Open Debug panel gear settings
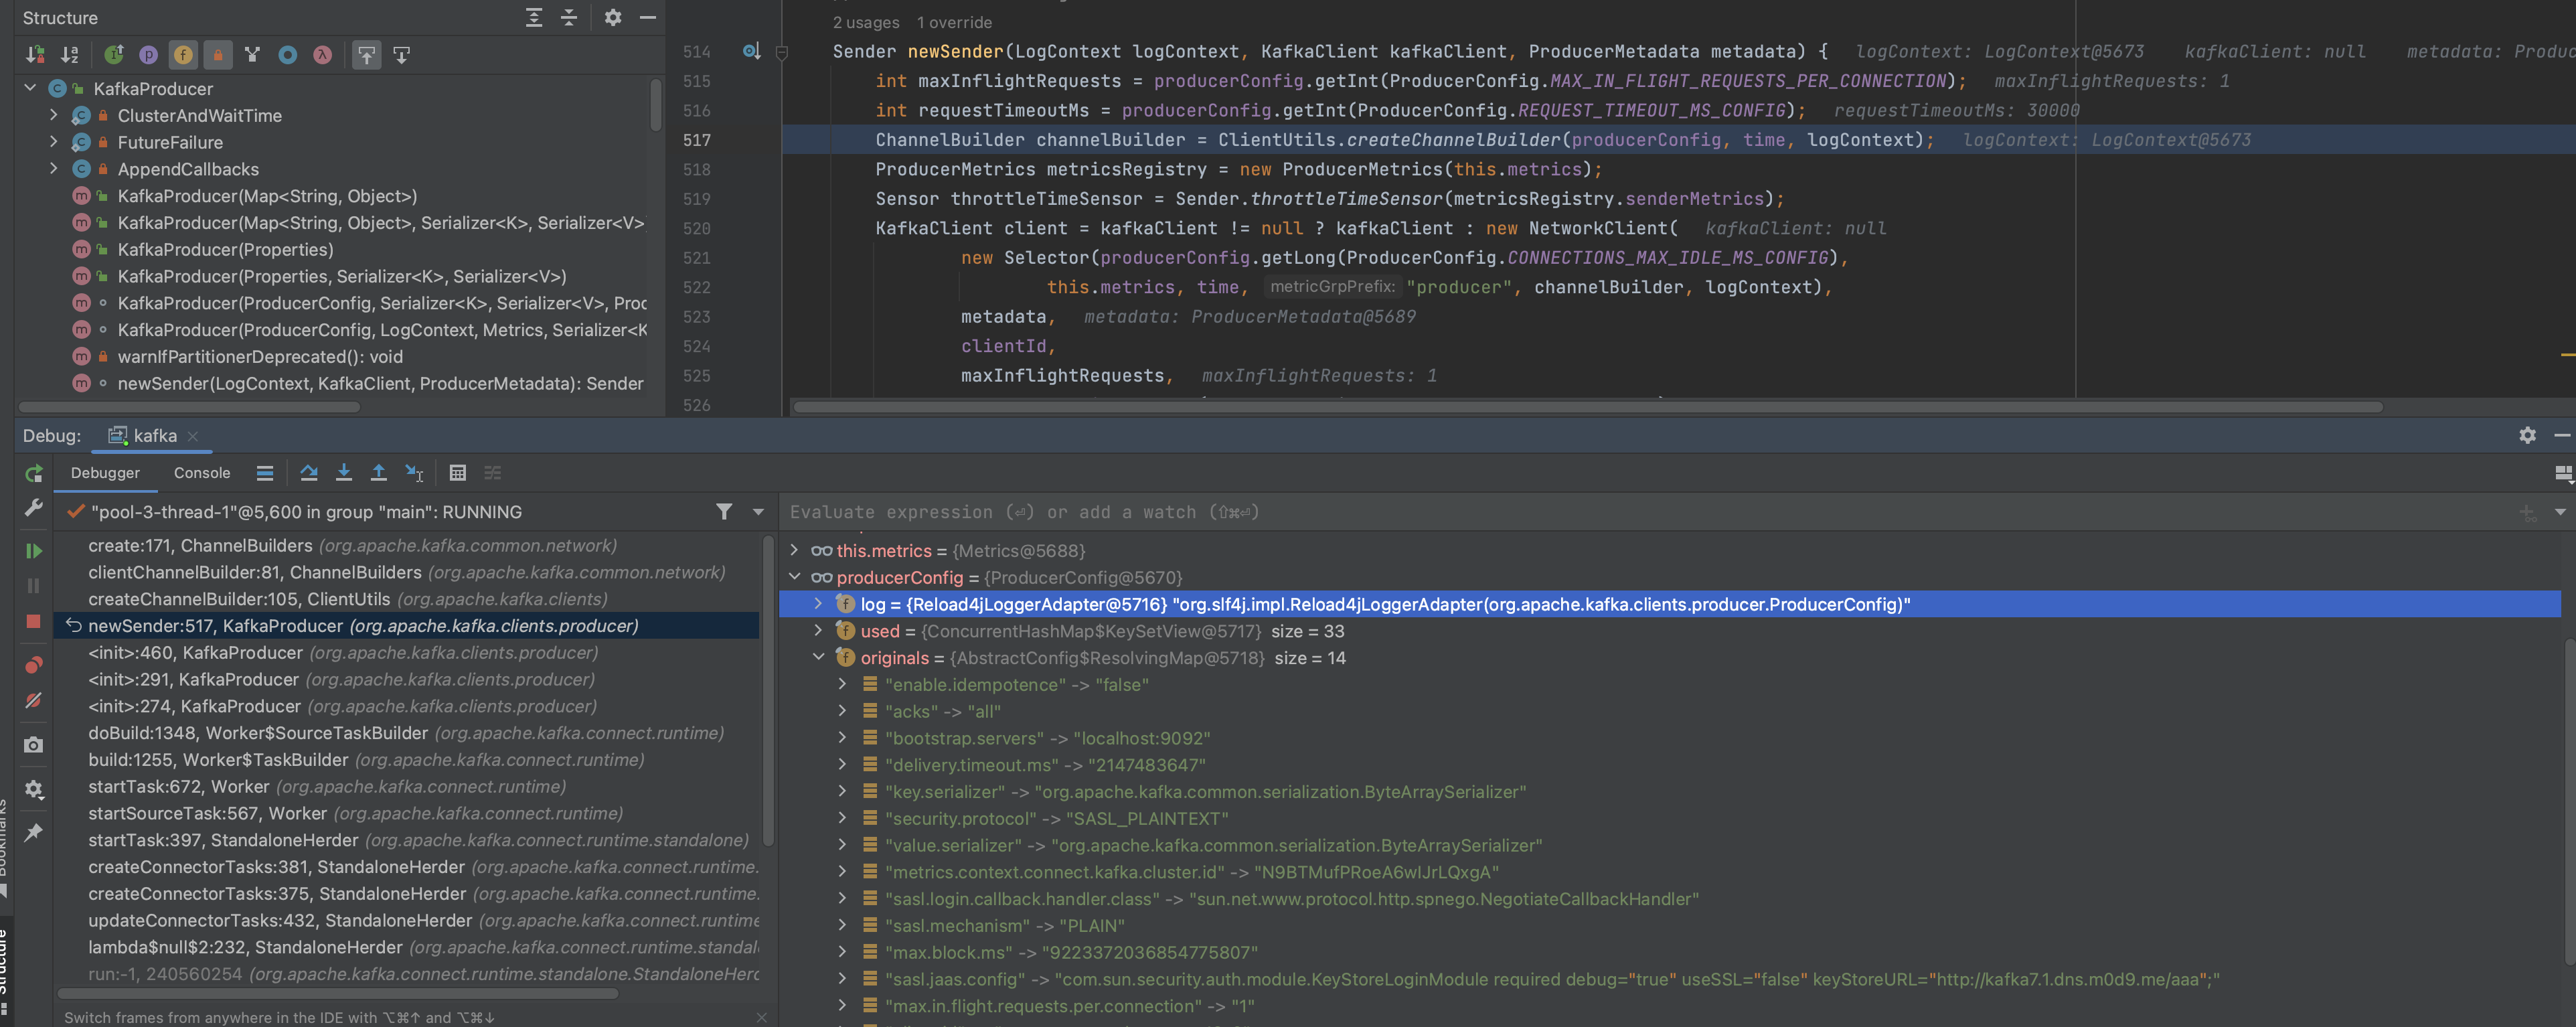Screen dimensions: 2576x1027 pos(2528,436)
